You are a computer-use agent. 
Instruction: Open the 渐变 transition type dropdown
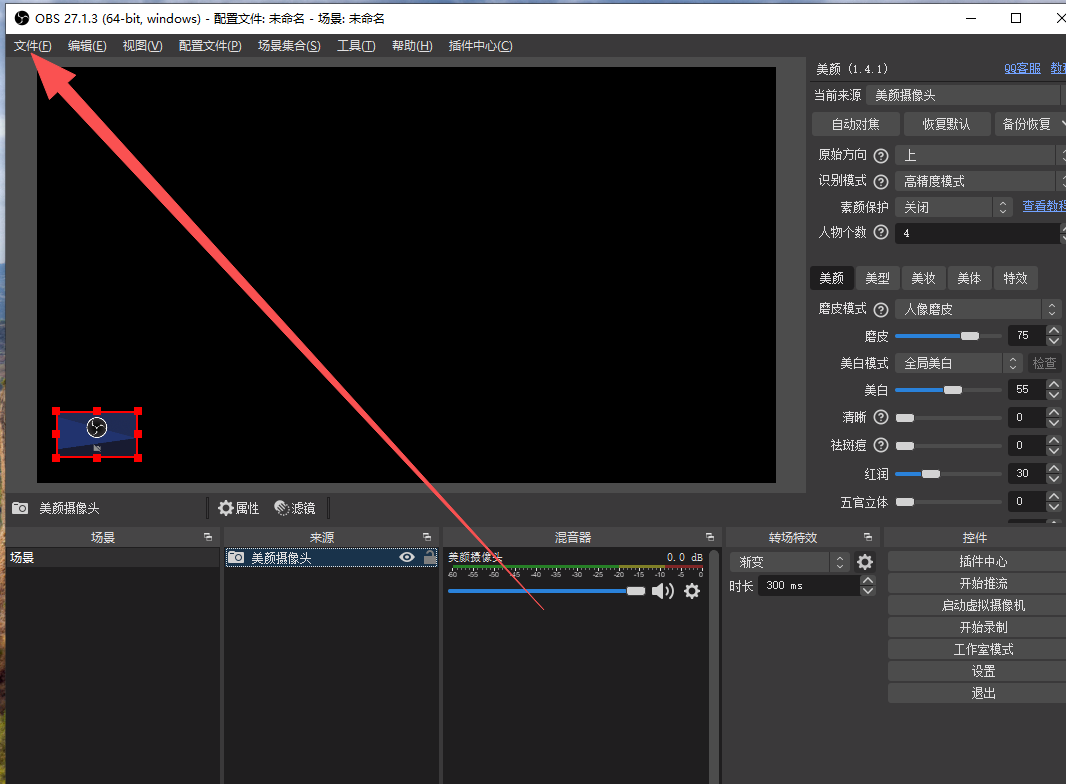click(x=789, y=562)
